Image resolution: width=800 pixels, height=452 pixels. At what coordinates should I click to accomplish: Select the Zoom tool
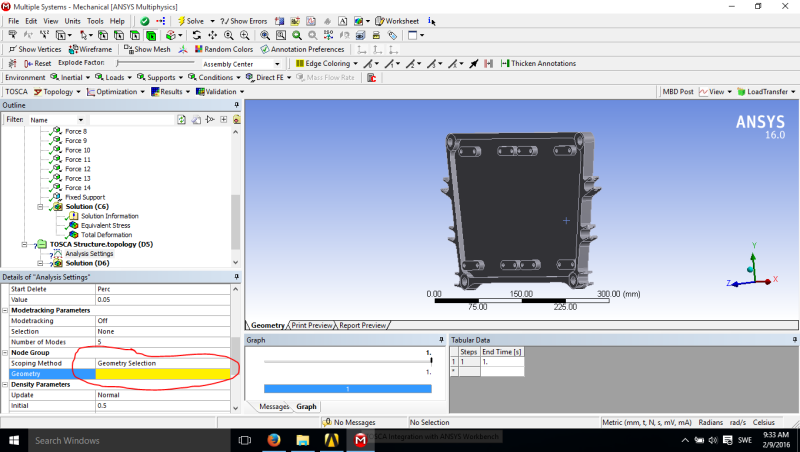[x=229, y=35]
